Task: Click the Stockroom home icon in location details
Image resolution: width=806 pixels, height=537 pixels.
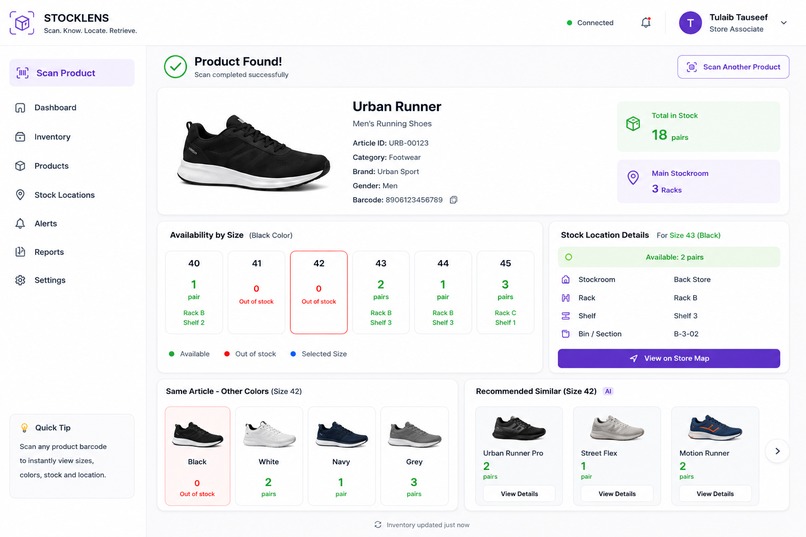Action: 565,280
